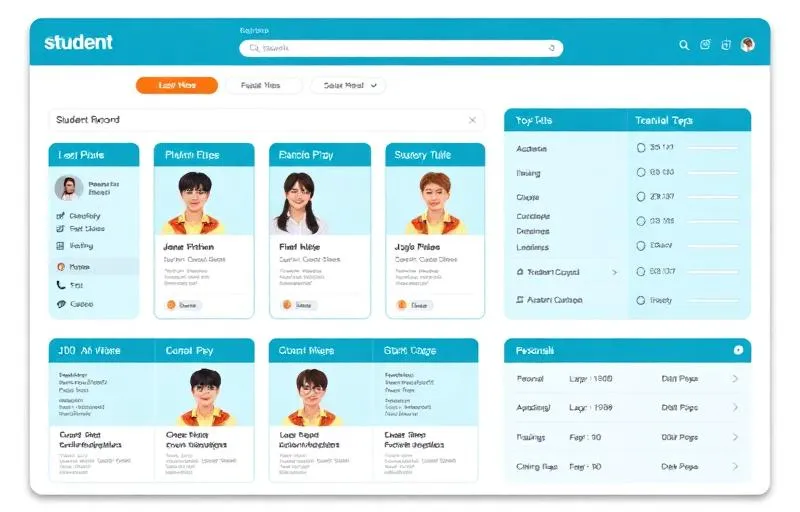The height and width of the screenshot is (512, 800).
Task: Click the orange badge button on the red-haired student's card
Action: pyautogui.click(x=414, y=305)
